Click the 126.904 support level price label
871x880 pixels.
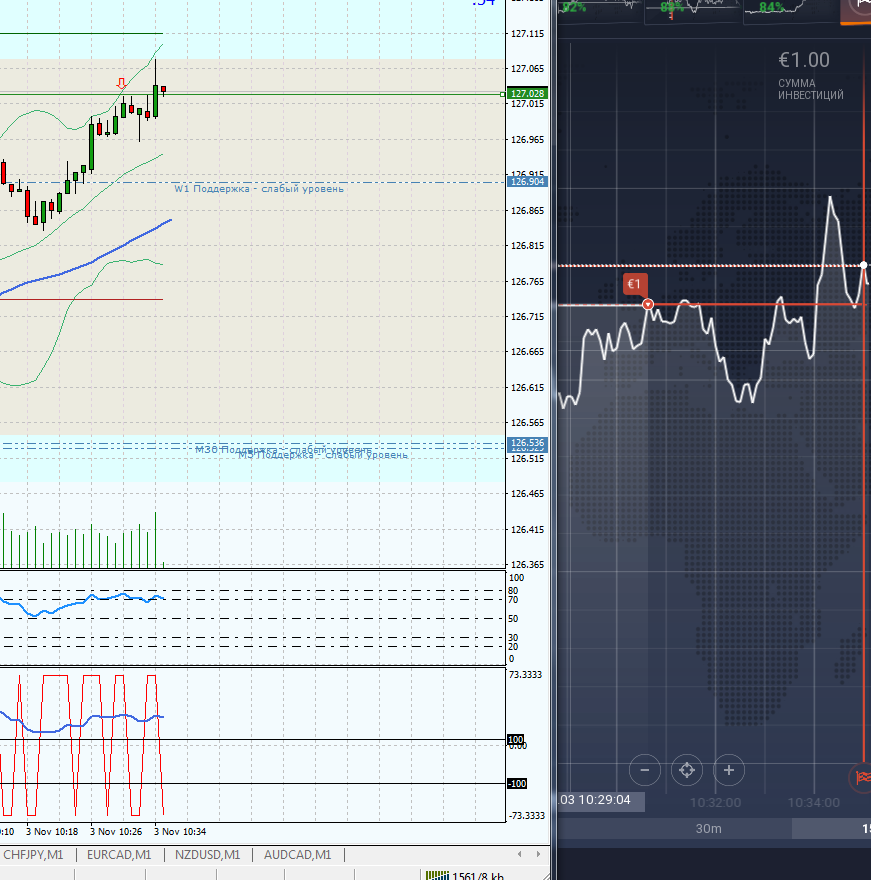click(x=527, y=182)
